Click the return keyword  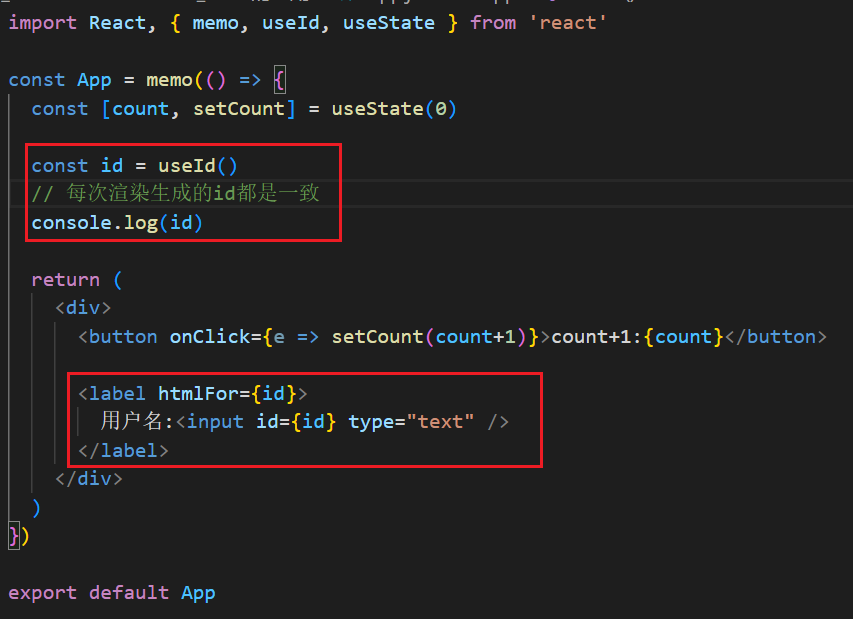(x=65, y=280)
